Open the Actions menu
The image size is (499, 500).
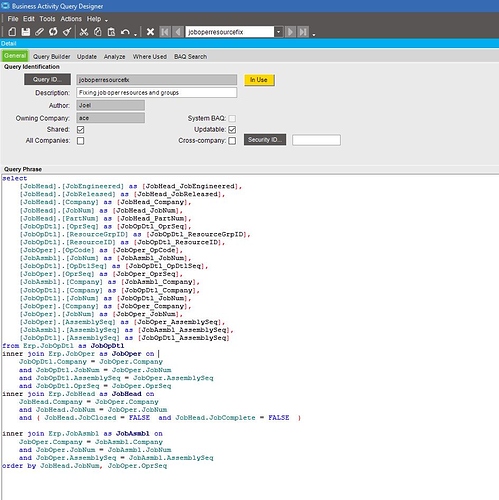pyautogui.click(x=71, y=19)
